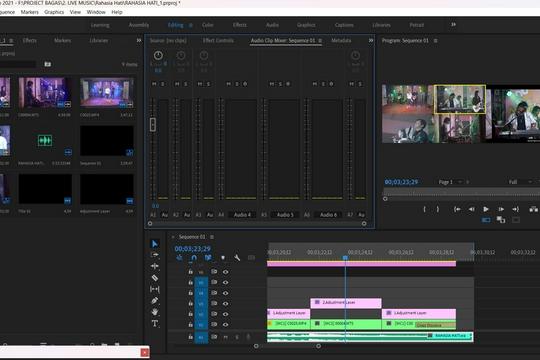540x360 pixels.
Task: Open the Window menu
Action: (x=96, y=12)
